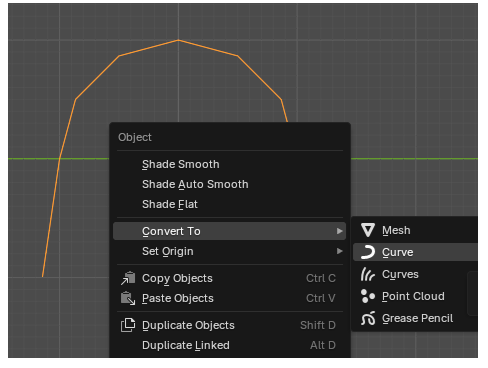Click the green Y axis line

[414, 159]
